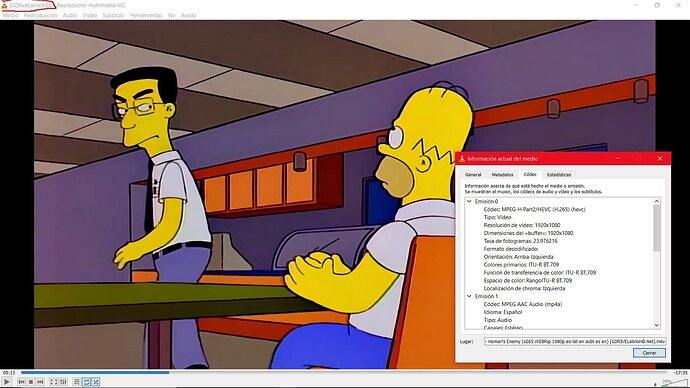Viewport: 690px width, 388px height.
Task: Adjust the volume slider
Action: [x=675, y=383]
